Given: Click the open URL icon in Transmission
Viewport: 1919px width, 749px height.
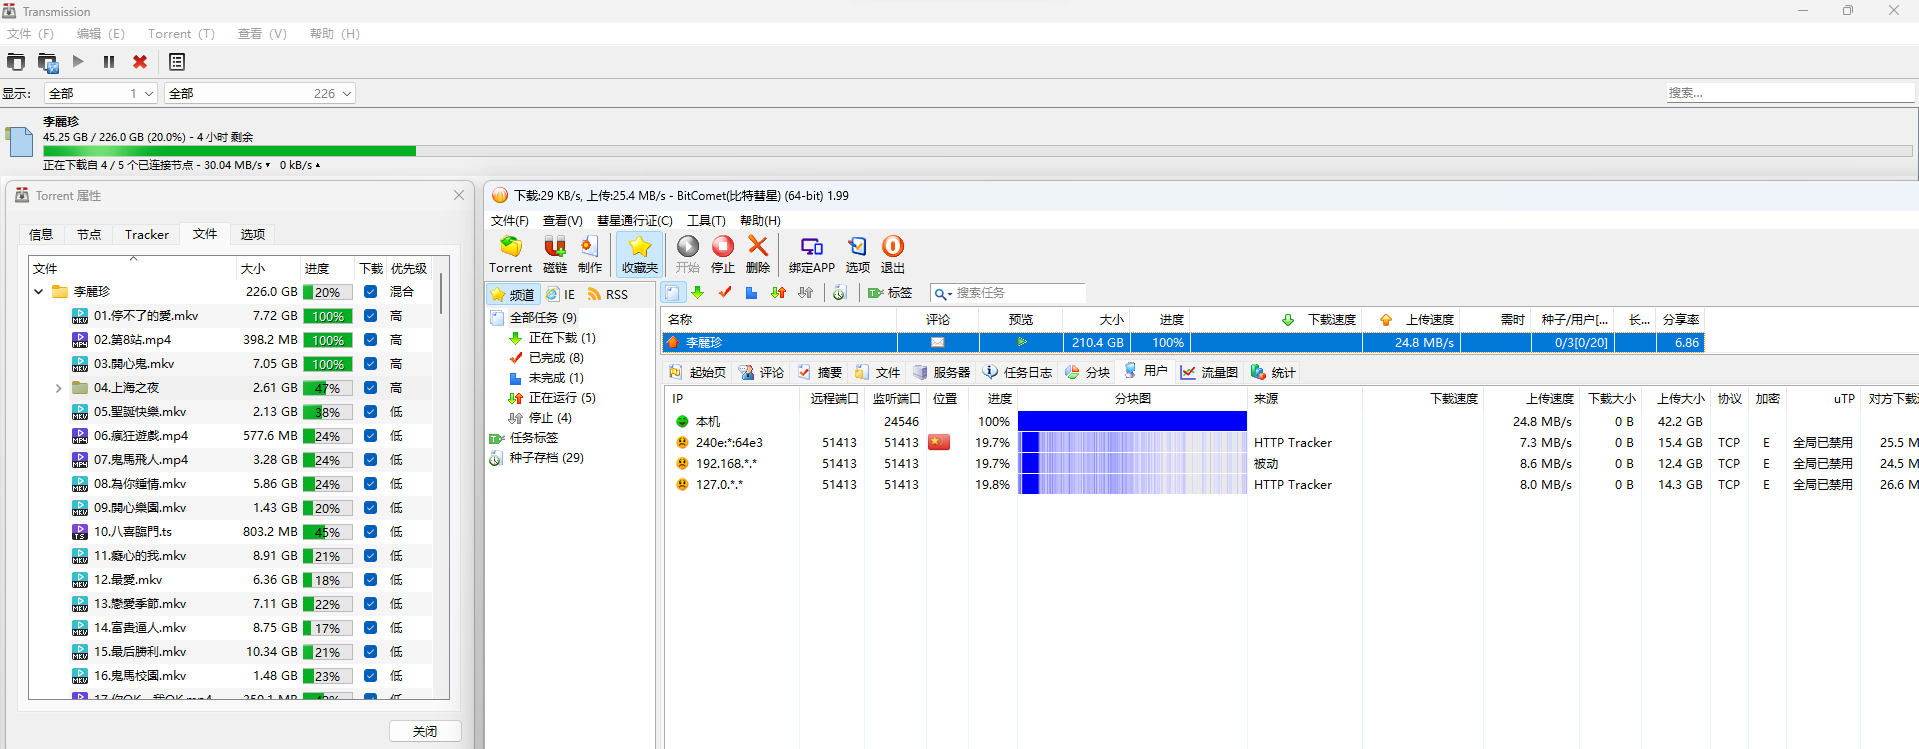Looking at the screenshot, I should tap(48, 62).
